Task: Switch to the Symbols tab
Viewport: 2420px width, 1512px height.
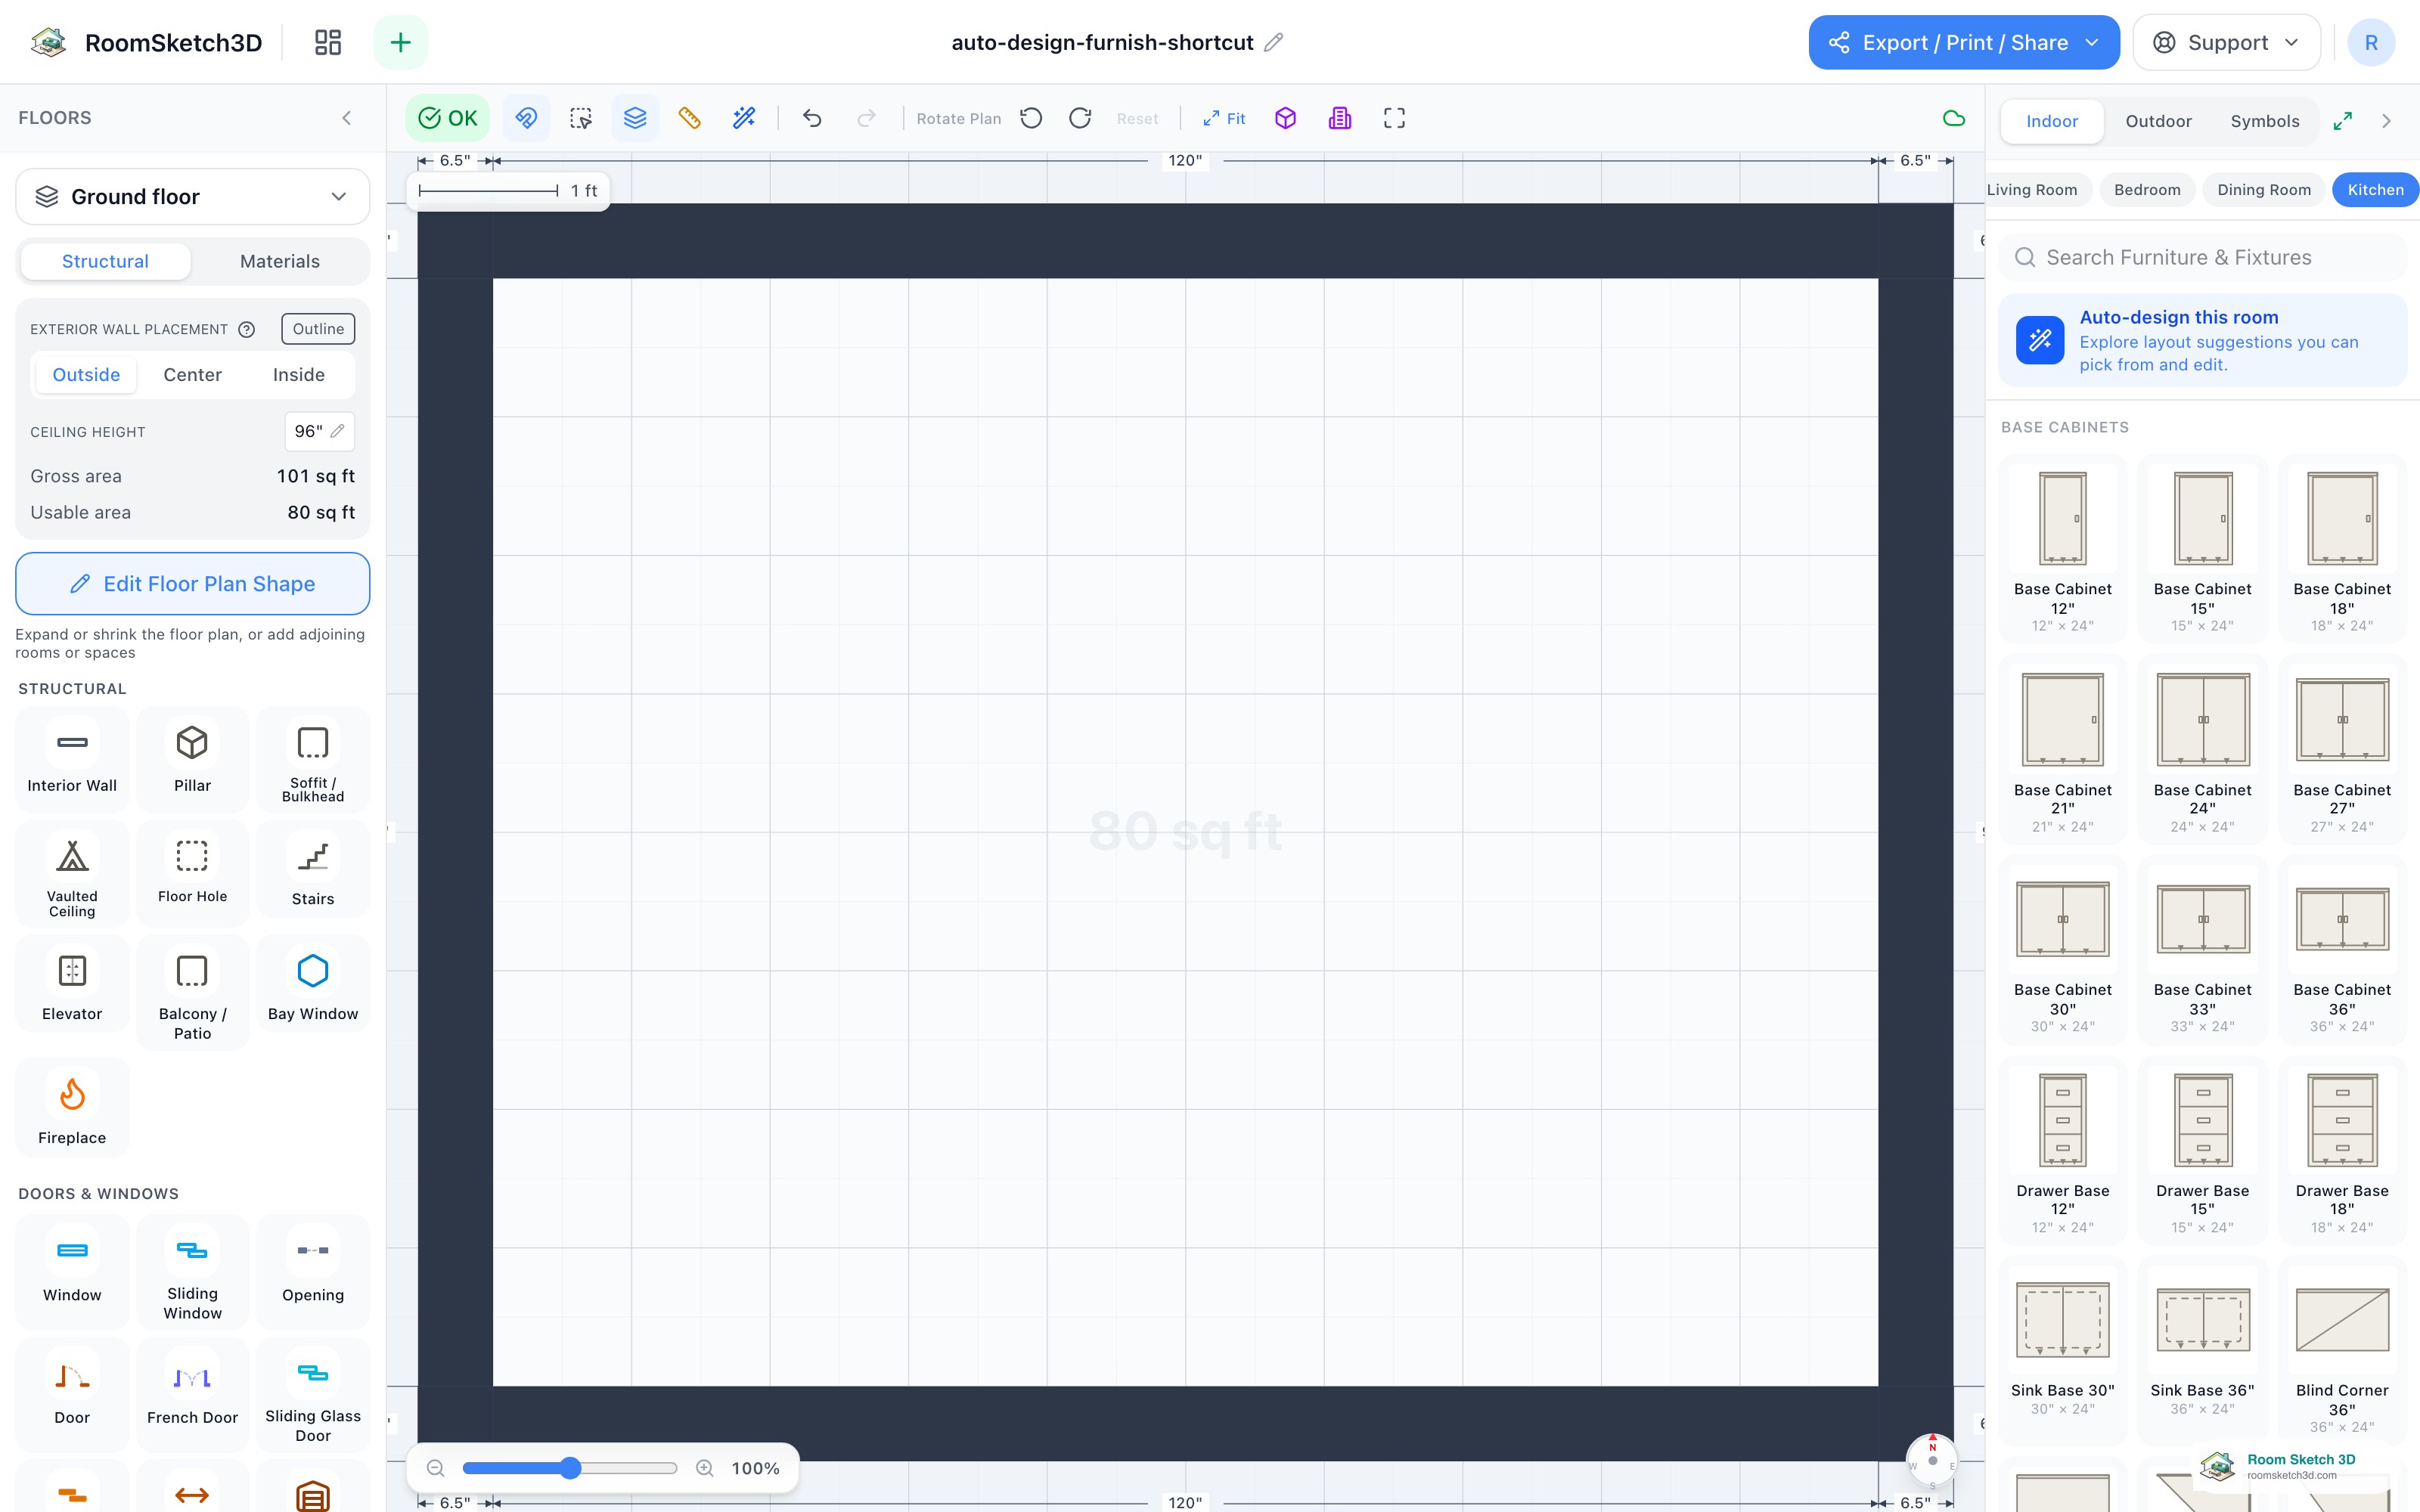Action: tap(2265, 121)
